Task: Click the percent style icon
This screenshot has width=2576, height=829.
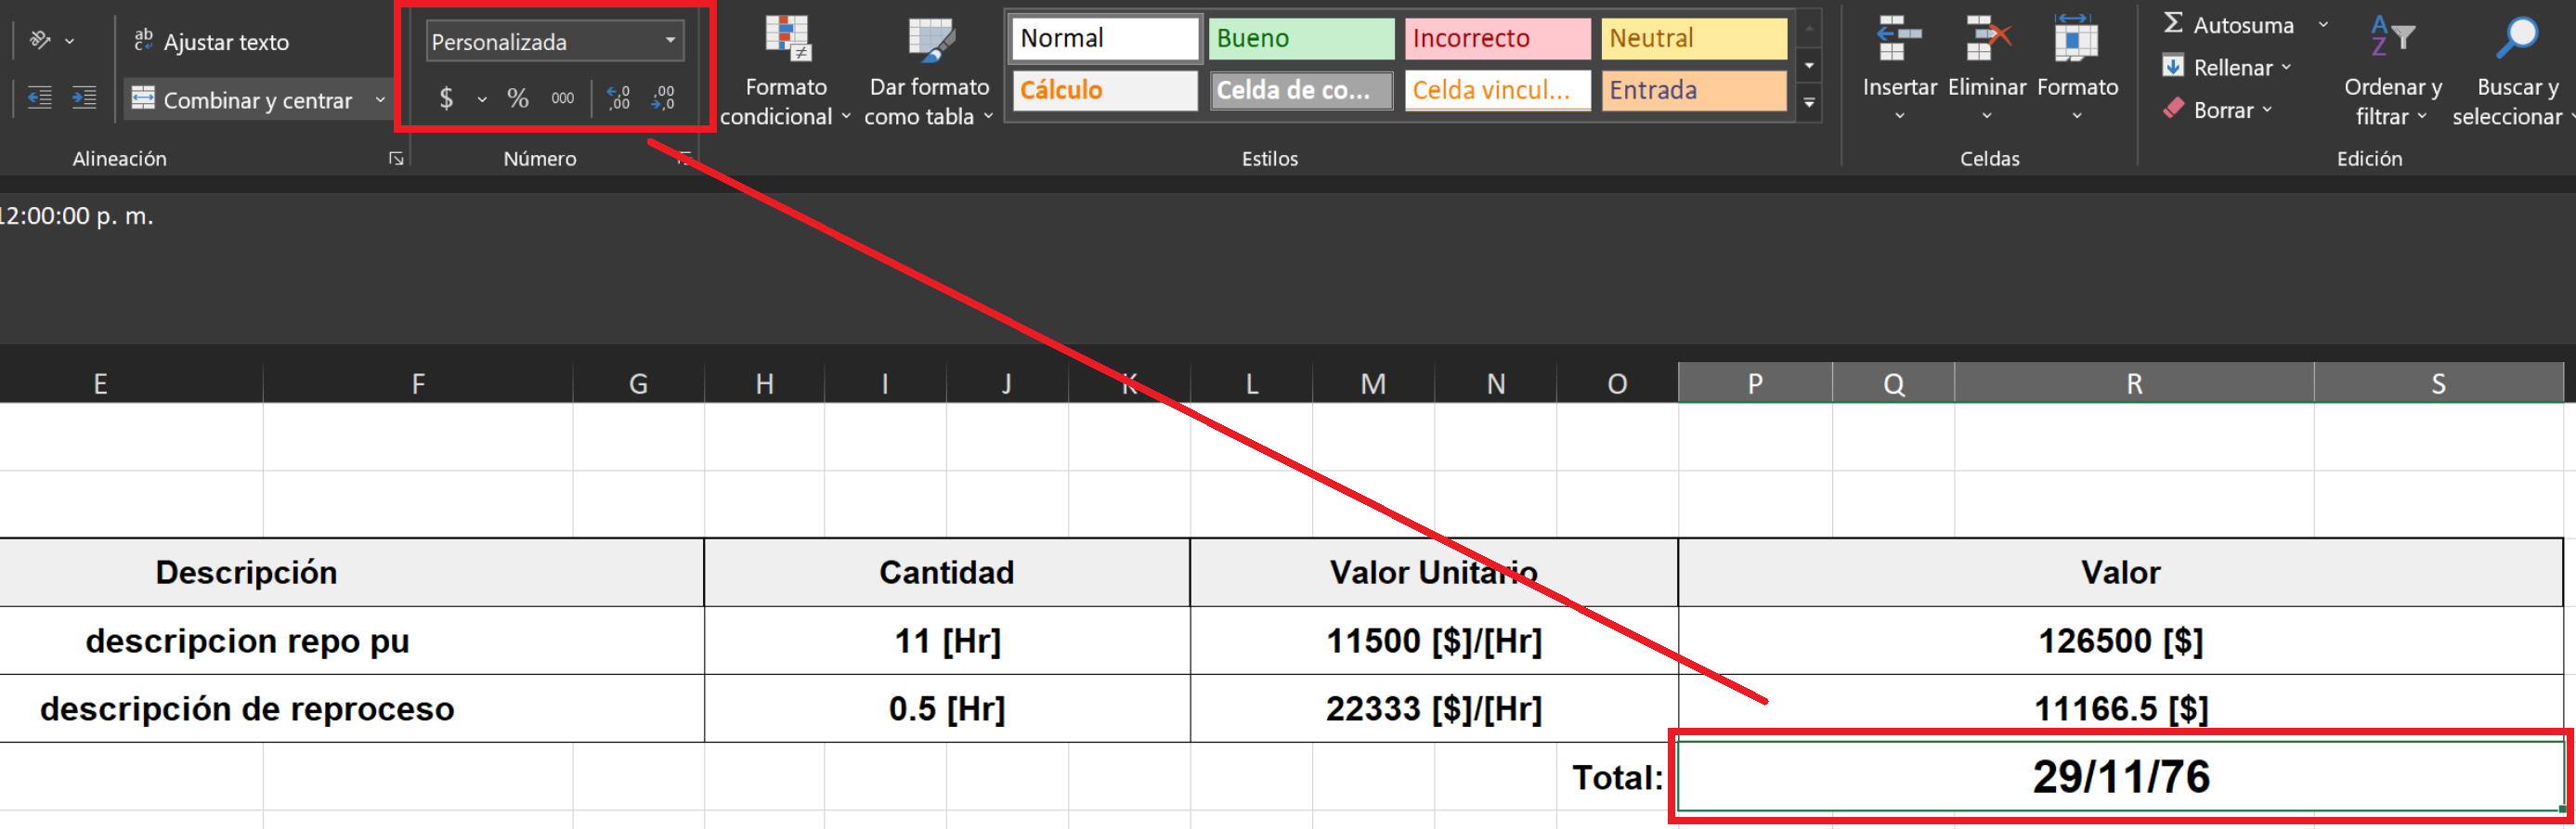Action: pos(517,98)
